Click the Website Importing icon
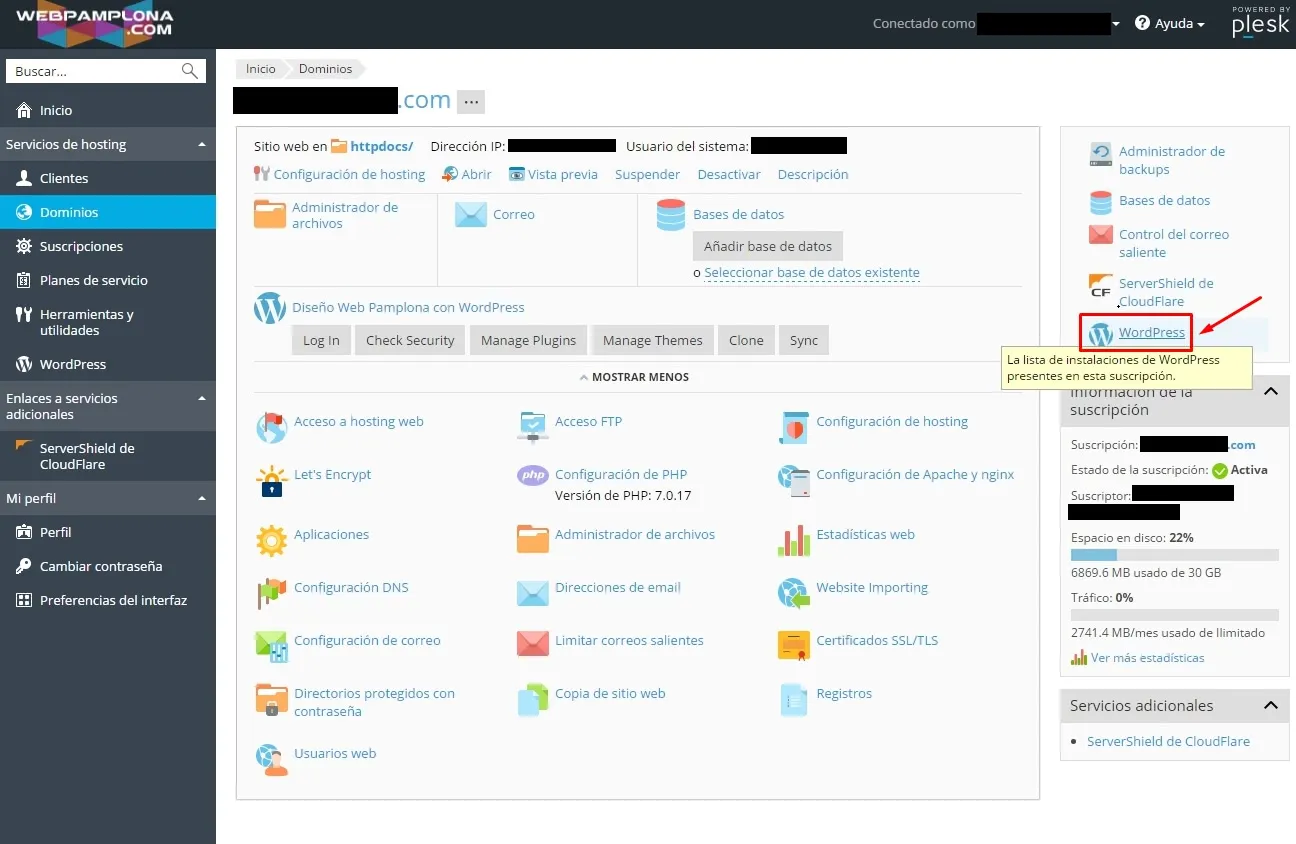The image size is (1296, 844). click(x=794, y=592)
